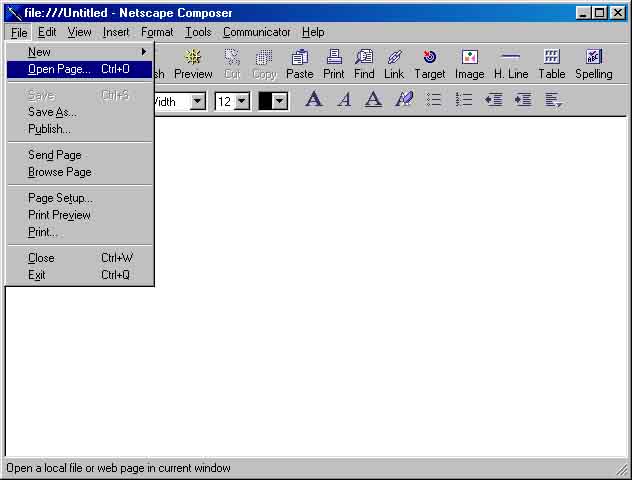Click the Paste toolbar icon
This screenshot has height=480, width=632.
[x=299, y=64]
